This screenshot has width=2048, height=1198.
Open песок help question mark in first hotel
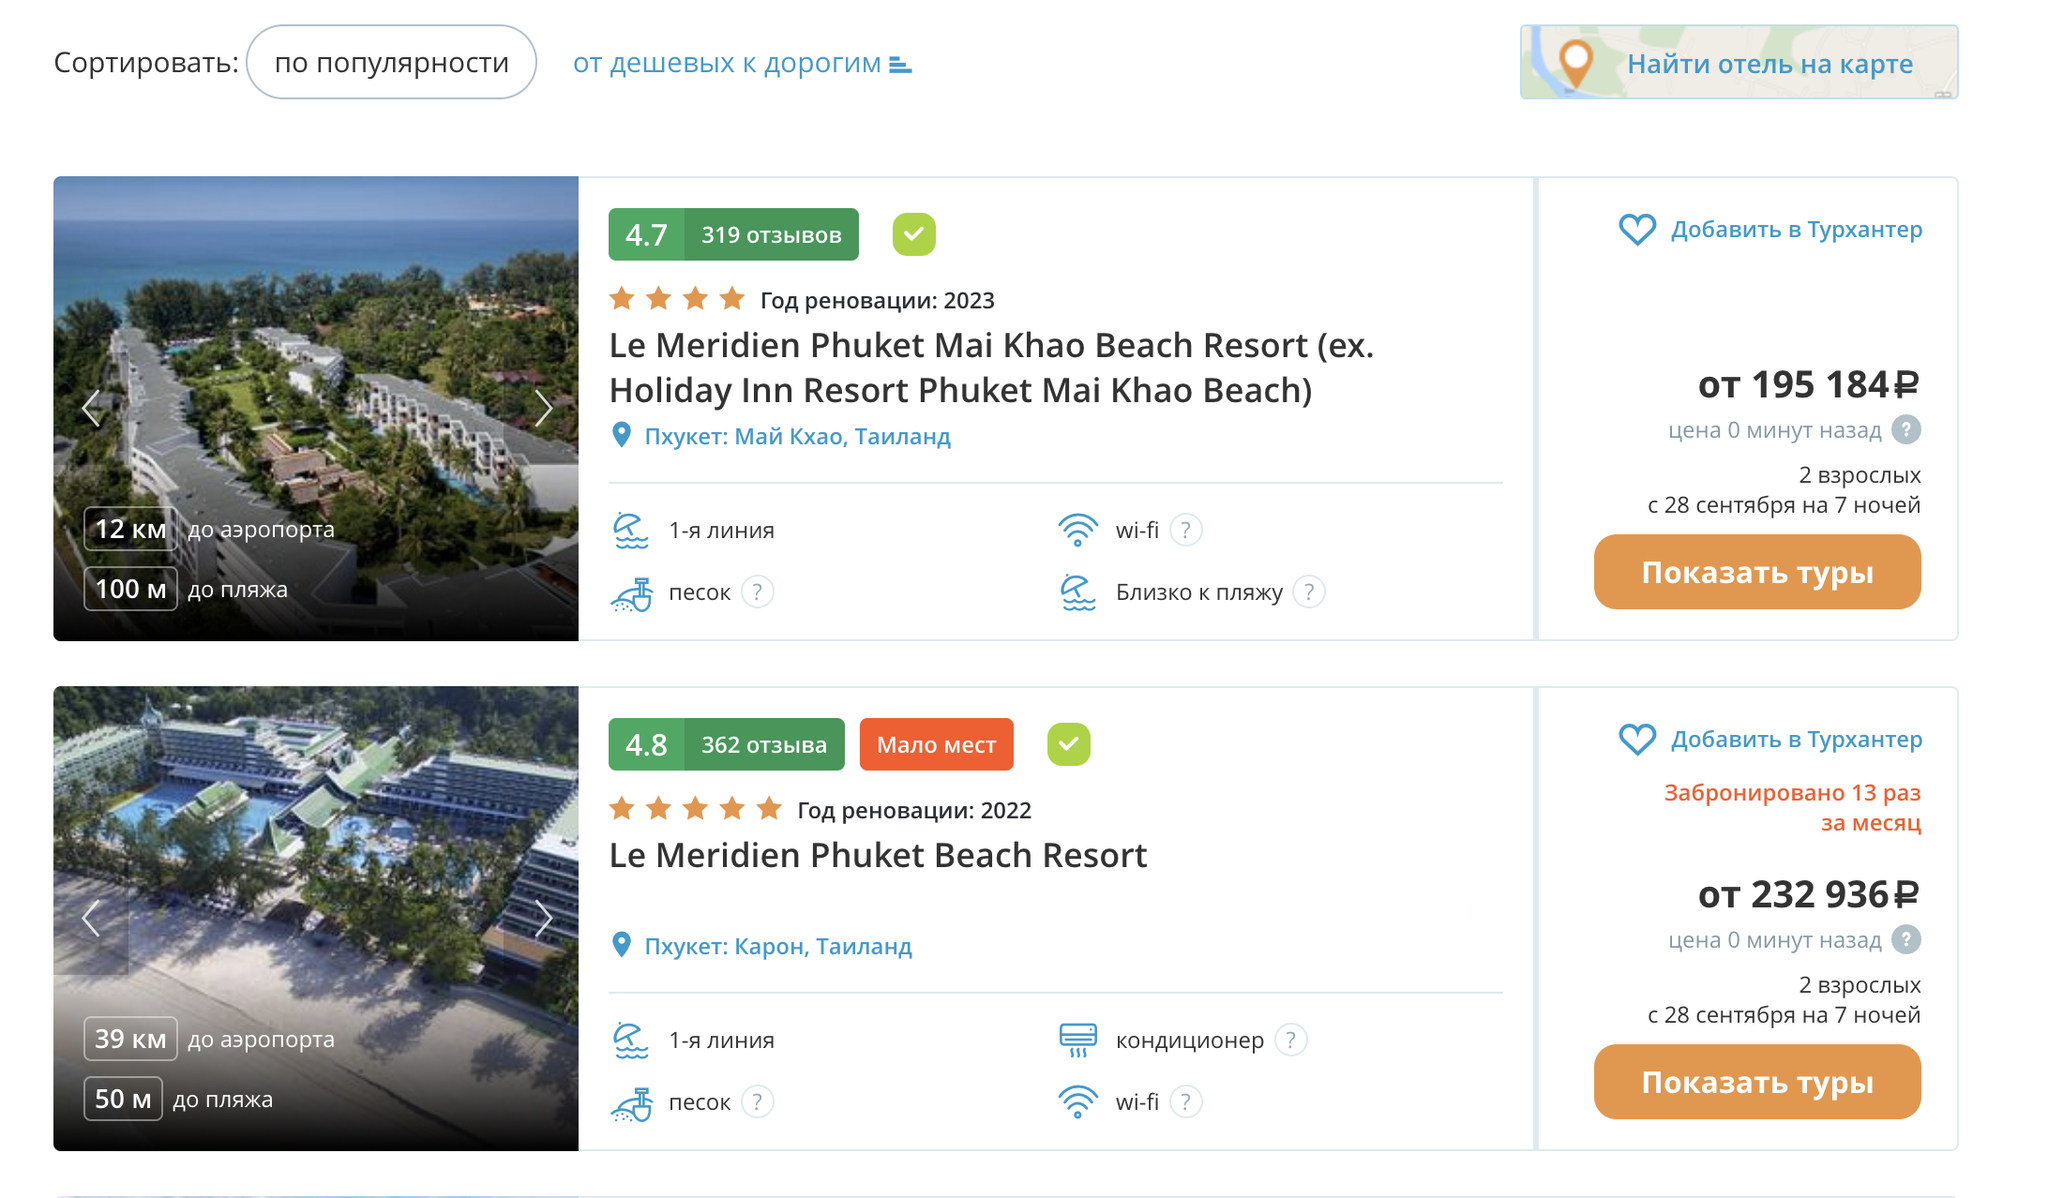point(758,592)
